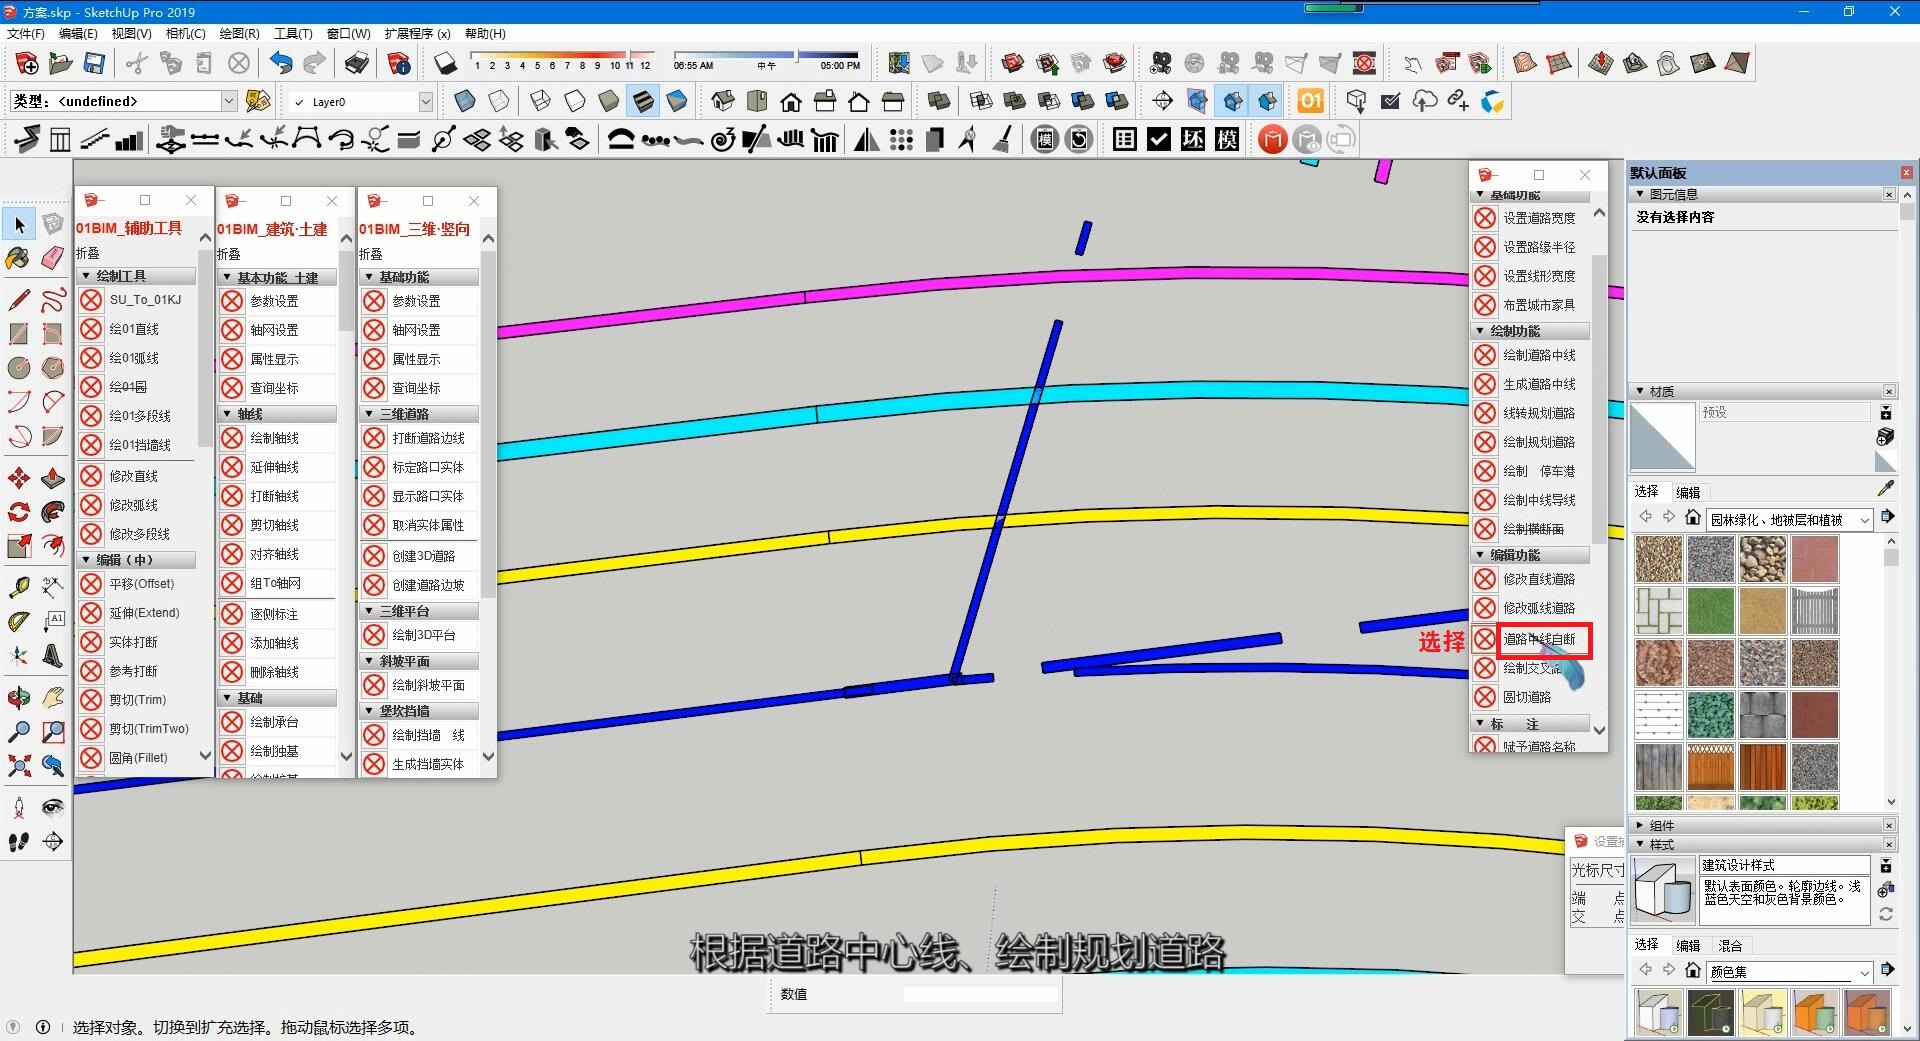1920x1041 pixels.
Task: Select the Iso house view
Action: tap(723, 101)
